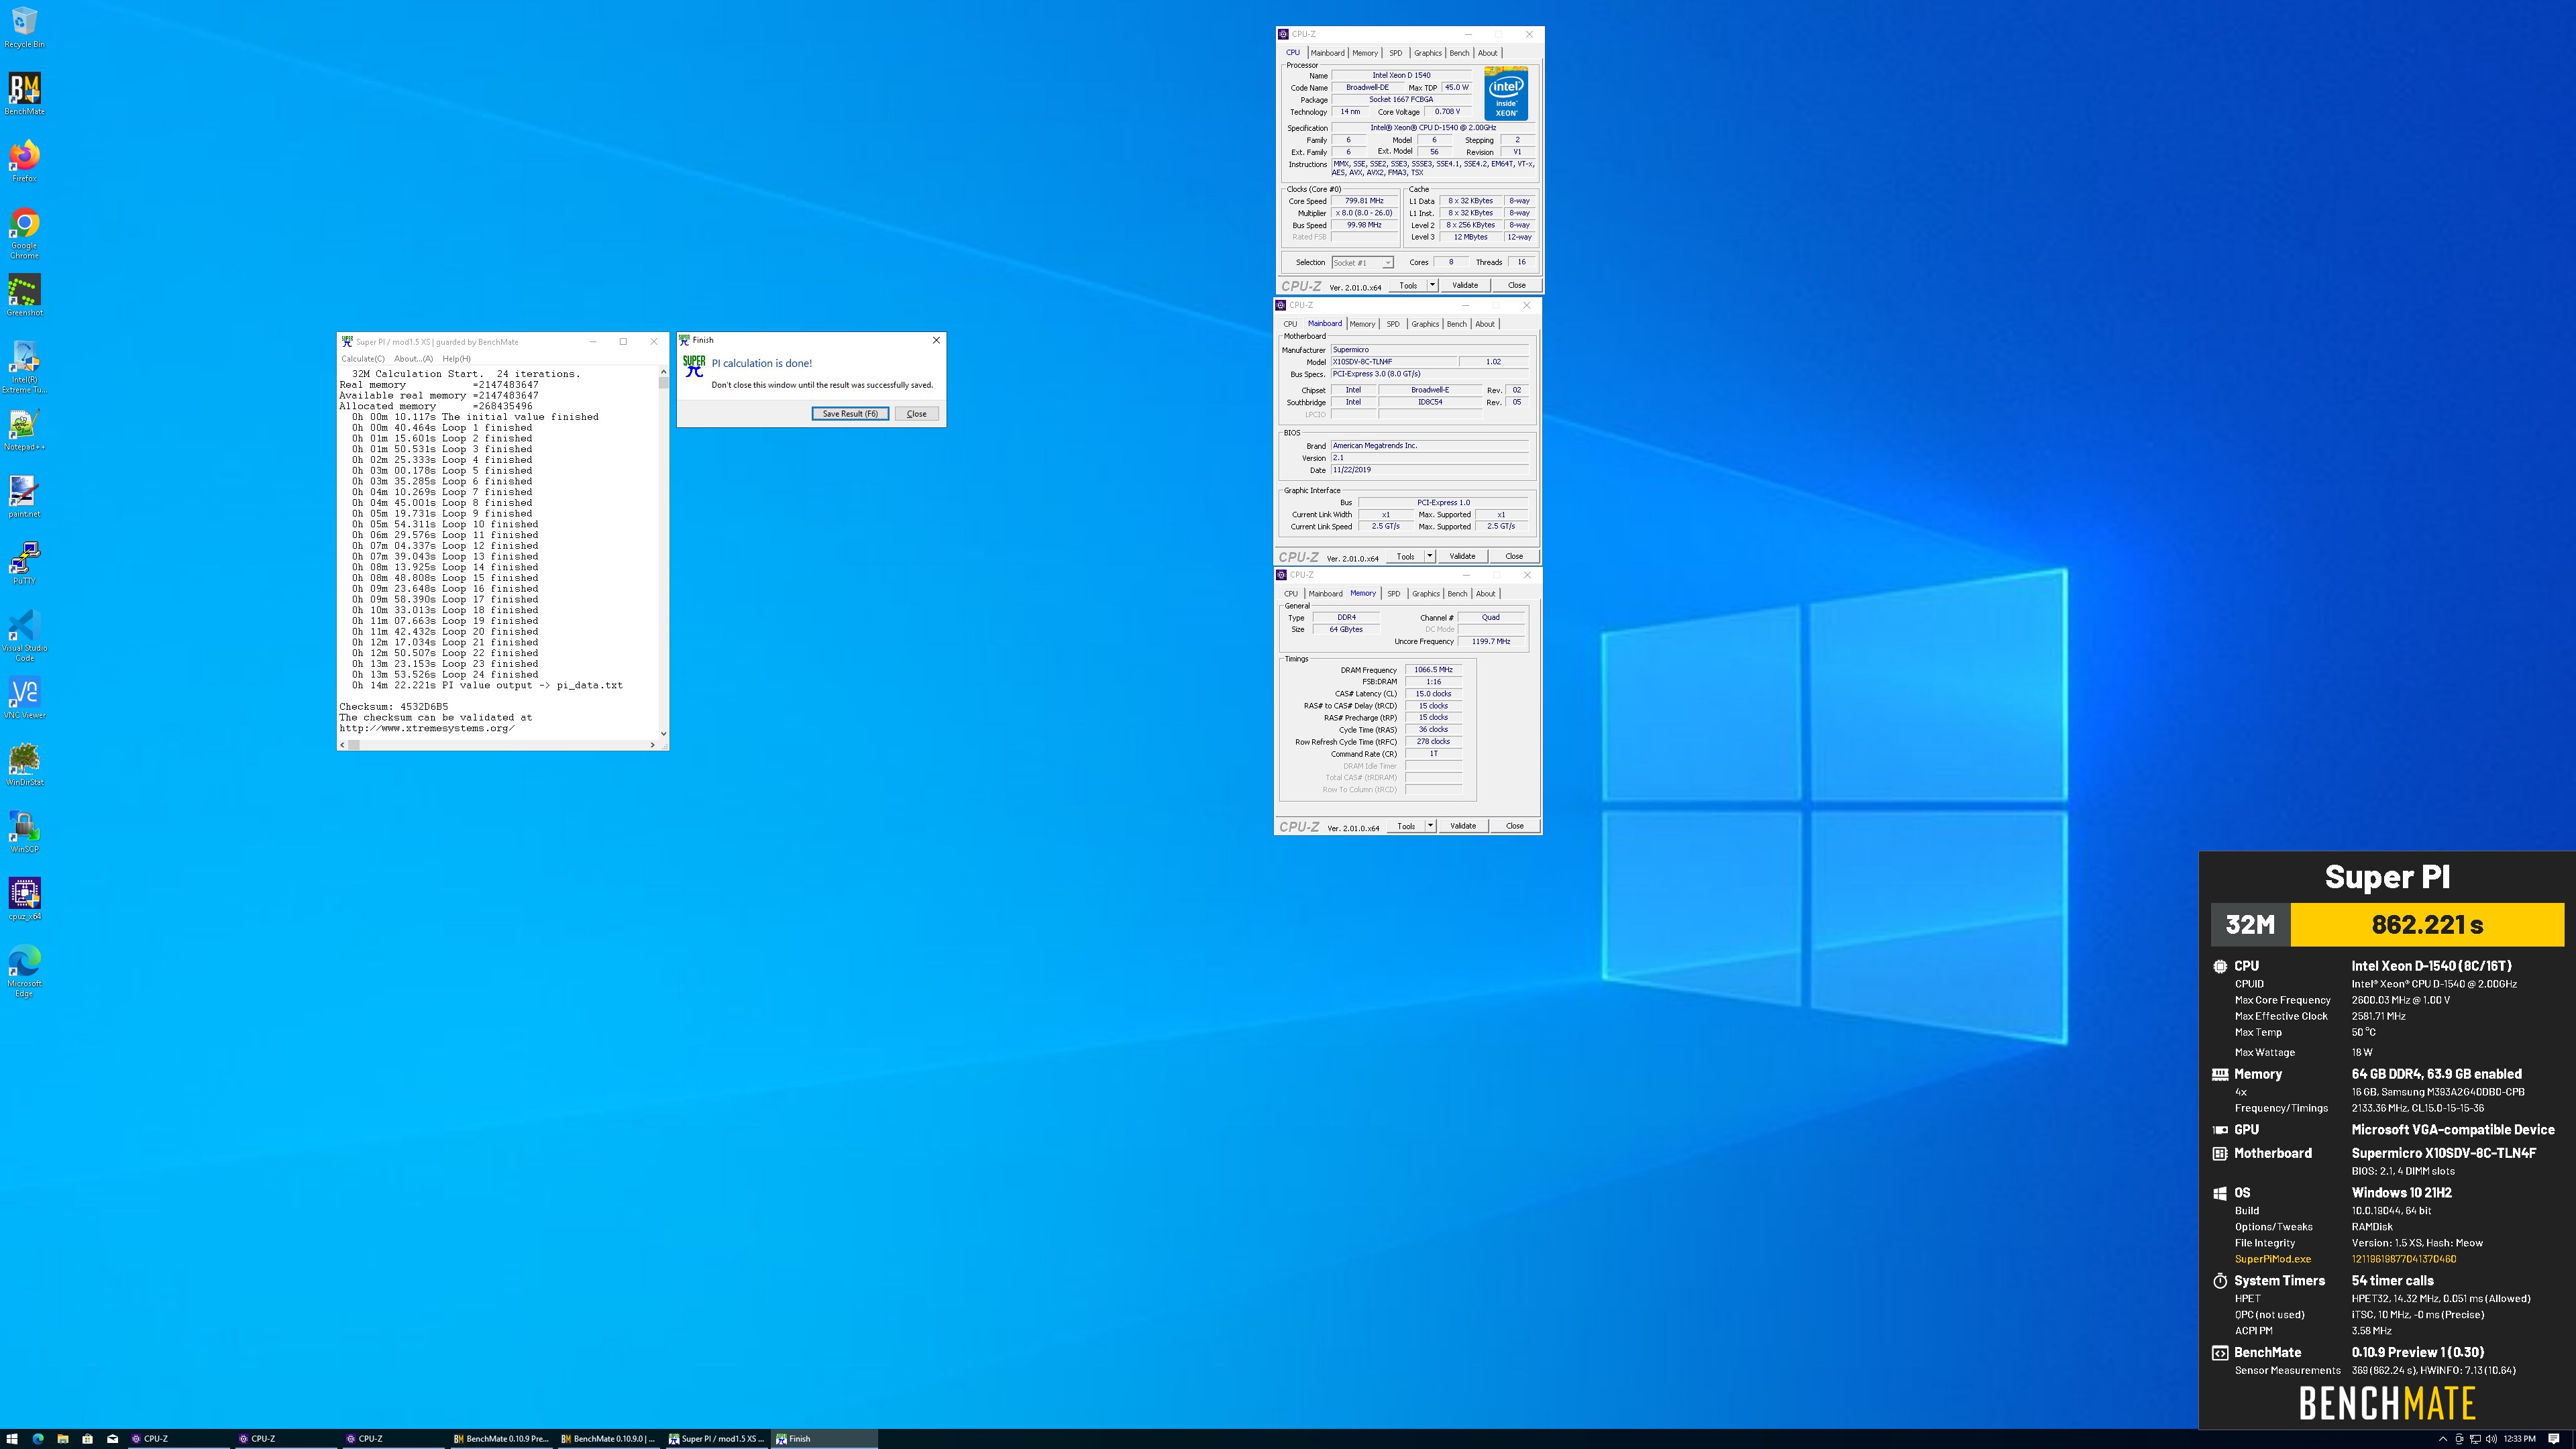Open the BenchMate desktop icon
This screenshot has width=2576, height=1449.
click(x=24, y=94)
